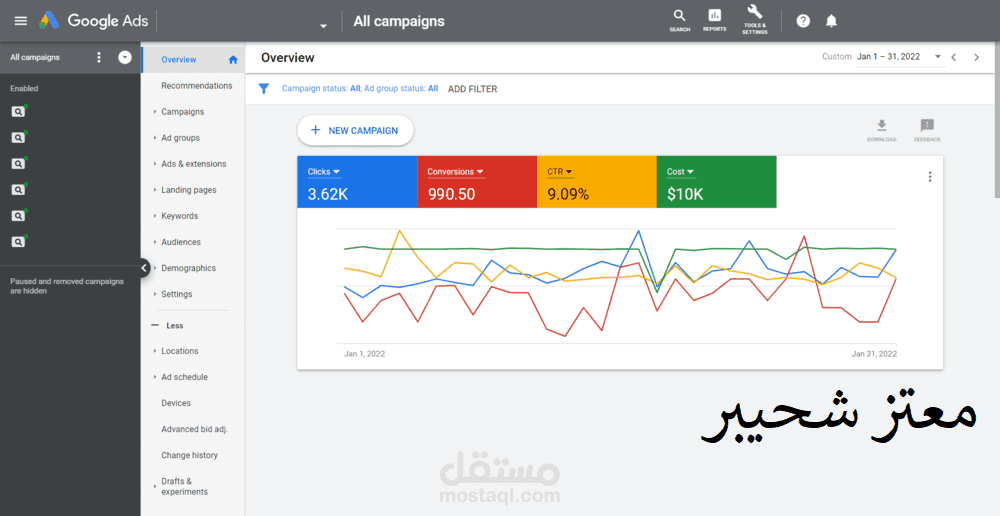Open the Devices page

[176, 403]
